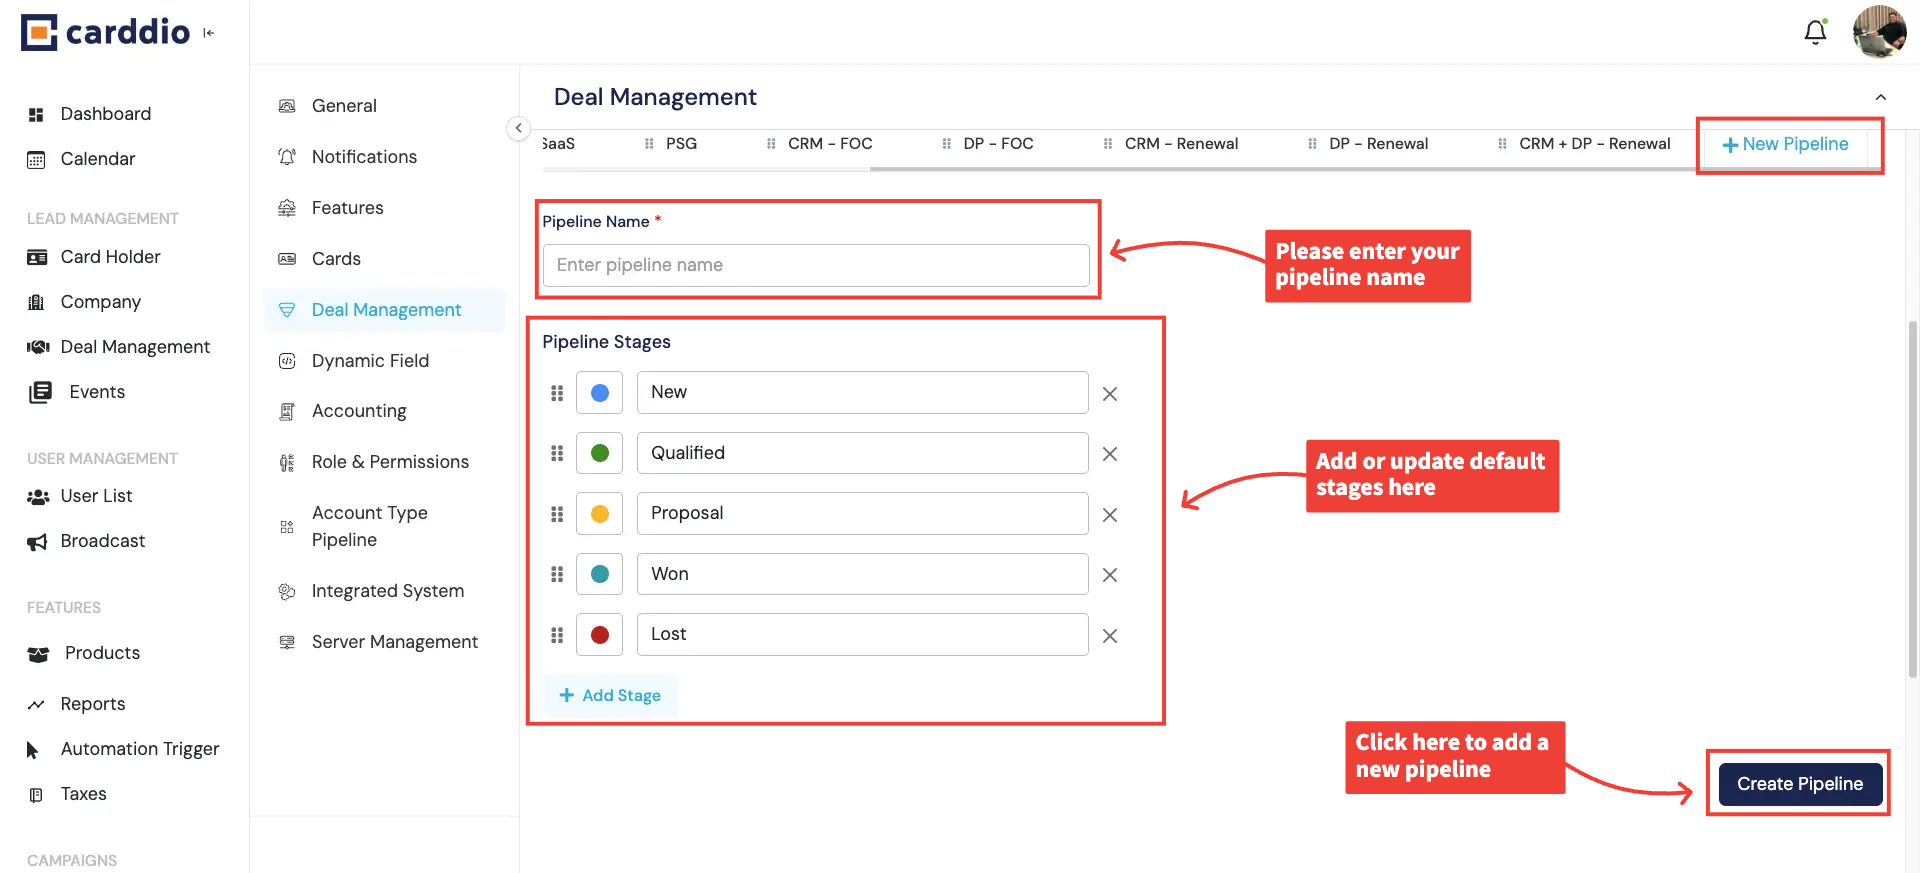The image size is (1920, 873).
Task: Remove the Won stage
Action: pos(1110,575)
